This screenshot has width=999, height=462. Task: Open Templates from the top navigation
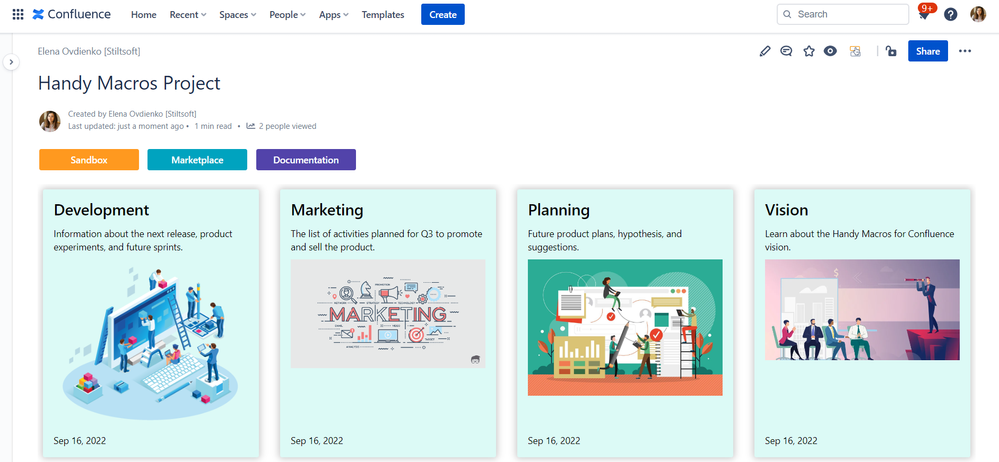383,15
